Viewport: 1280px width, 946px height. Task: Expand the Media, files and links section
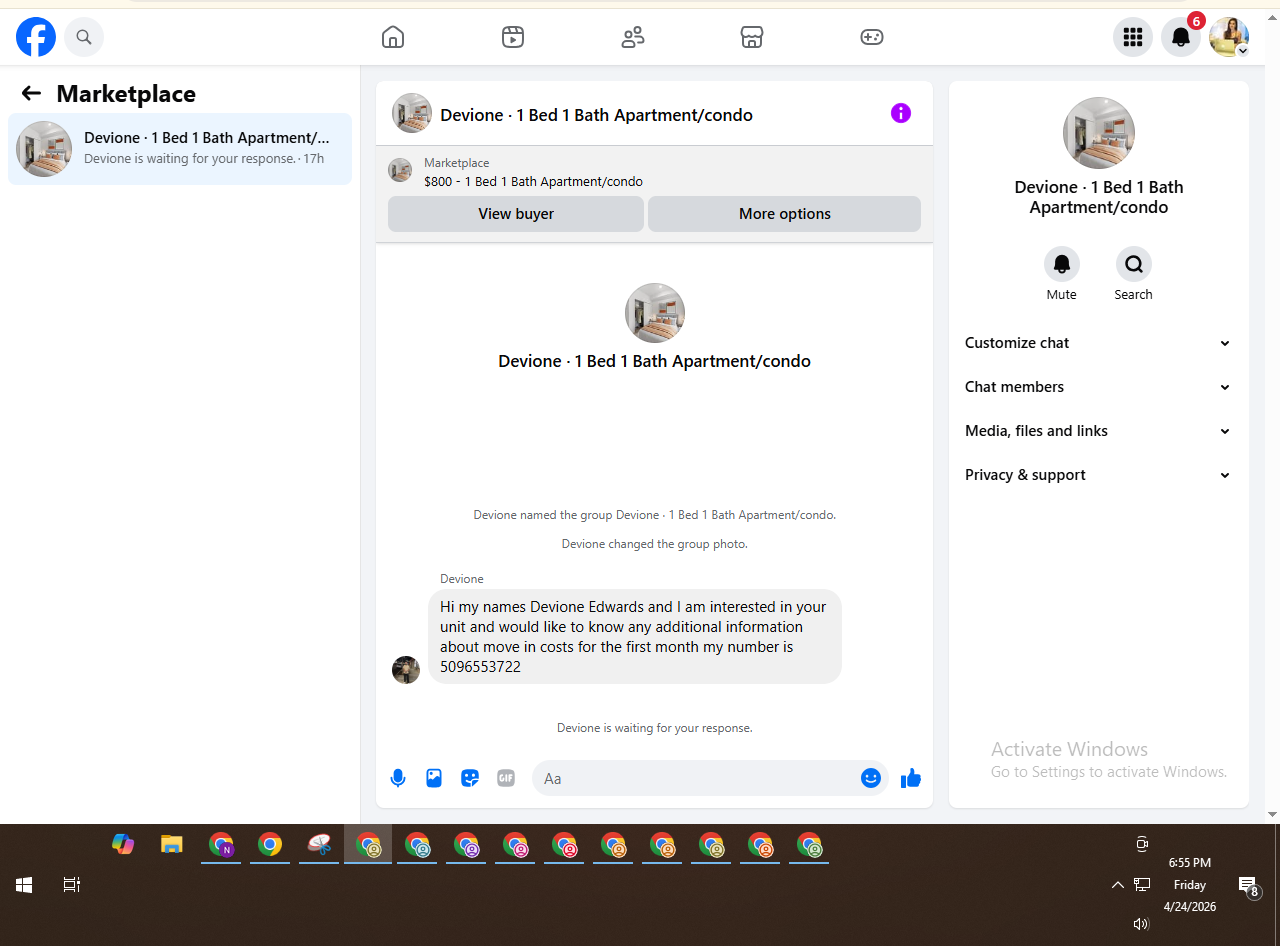(1098, 431)
